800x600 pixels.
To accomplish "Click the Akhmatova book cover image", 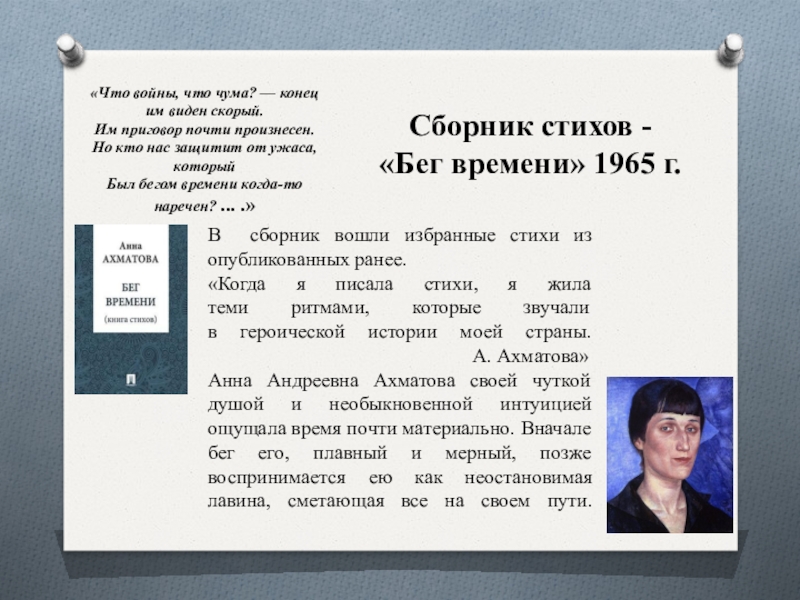I will [131, 309].
